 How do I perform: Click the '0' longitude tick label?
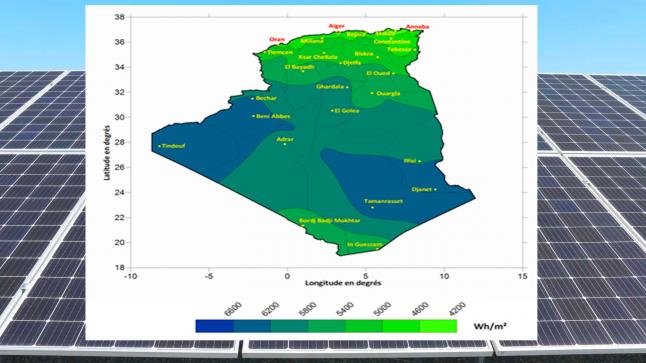tap(287, 276)
